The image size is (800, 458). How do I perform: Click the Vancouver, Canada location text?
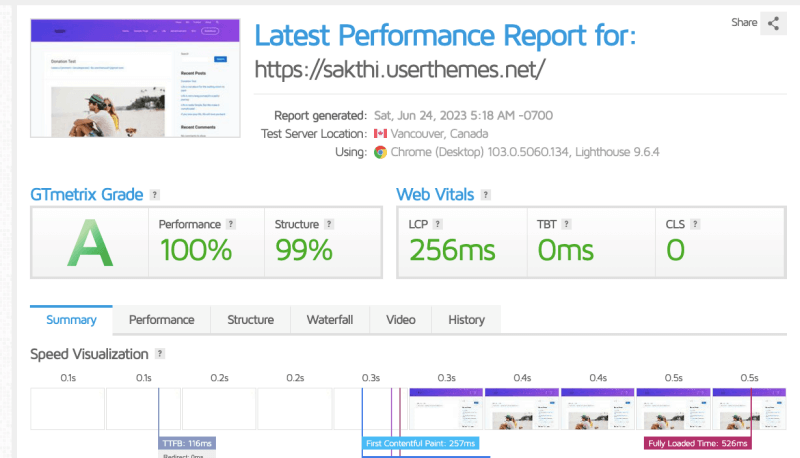(x=439, y=134)
